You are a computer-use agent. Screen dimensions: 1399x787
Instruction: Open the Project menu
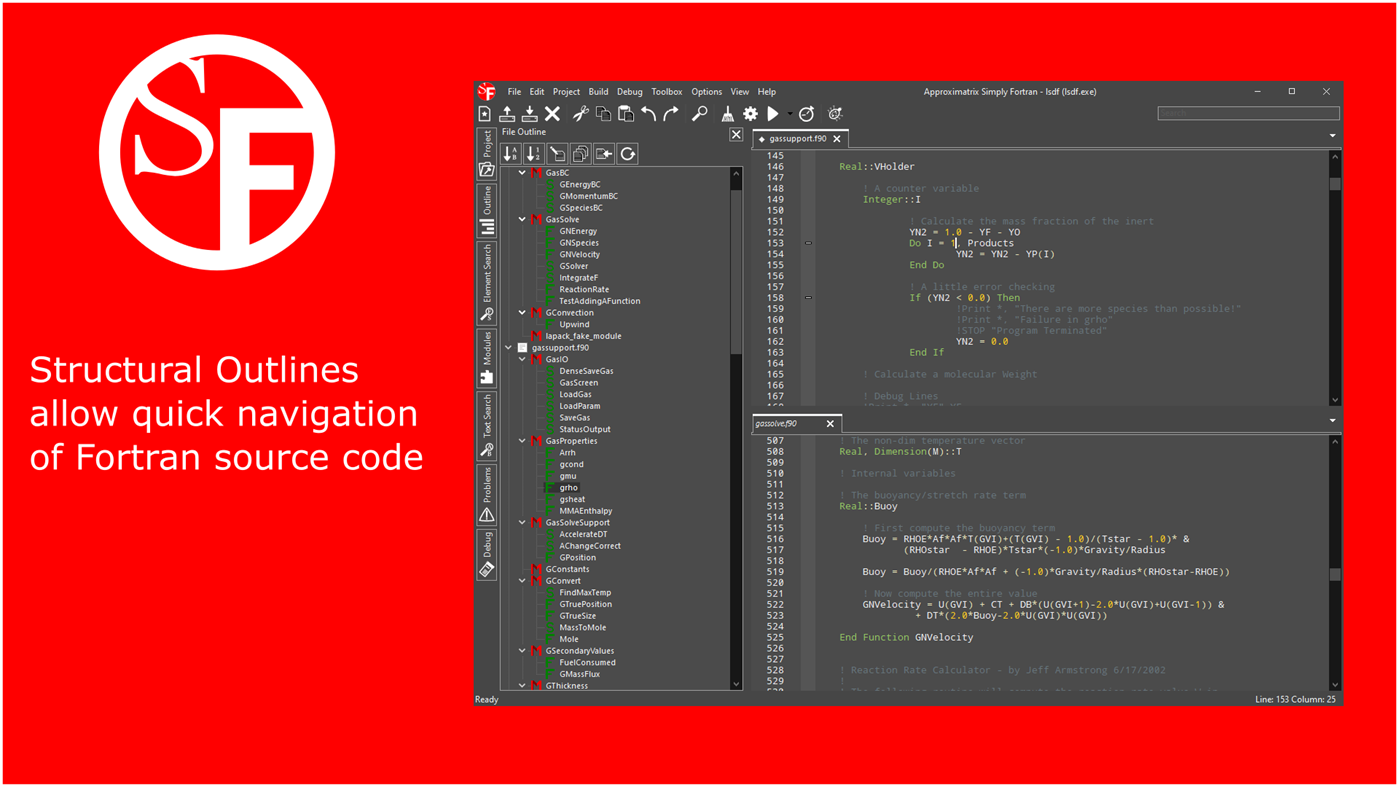[566, 92]
